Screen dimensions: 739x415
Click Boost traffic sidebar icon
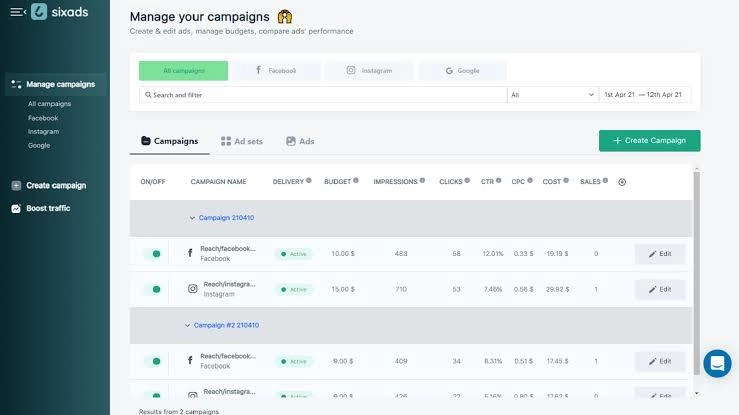click(x=16, y=208)
